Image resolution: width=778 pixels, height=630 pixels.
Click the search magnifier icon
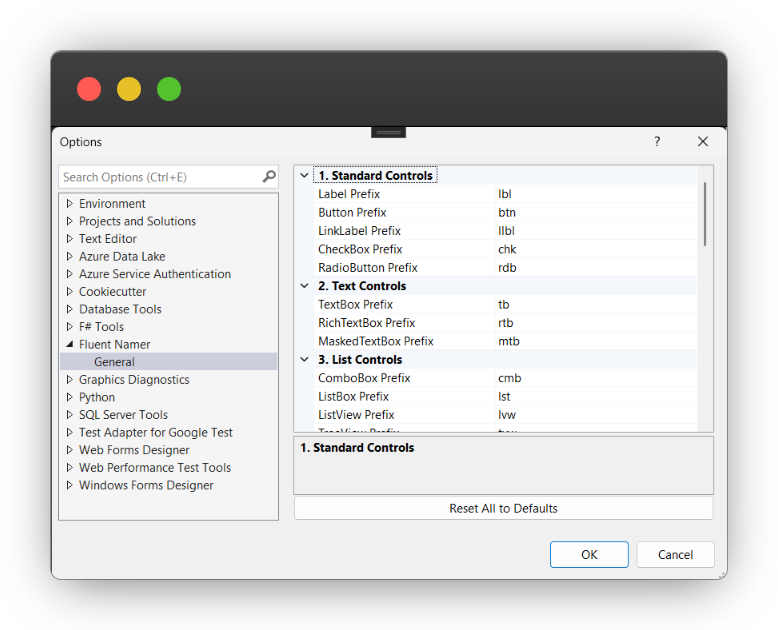pyautogui.click(x=269, y=176)
